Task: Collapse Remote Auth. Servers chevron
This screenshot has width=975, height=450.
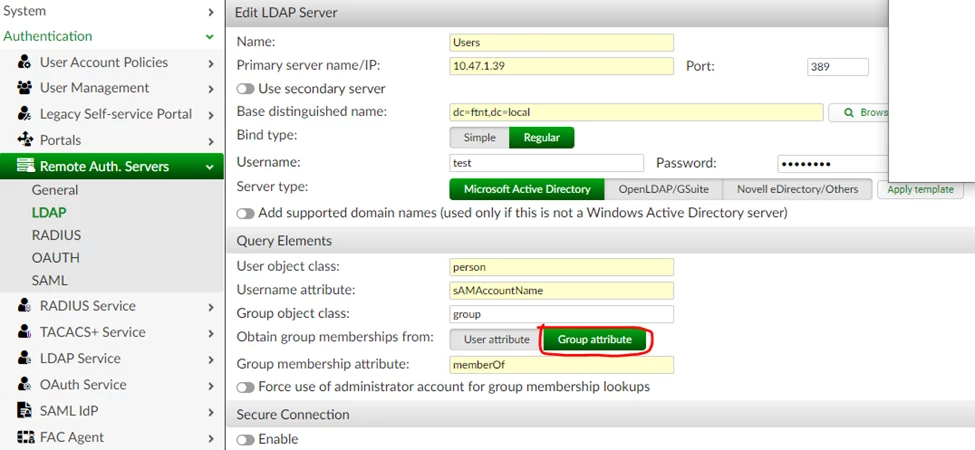Action: click(210, 167)
